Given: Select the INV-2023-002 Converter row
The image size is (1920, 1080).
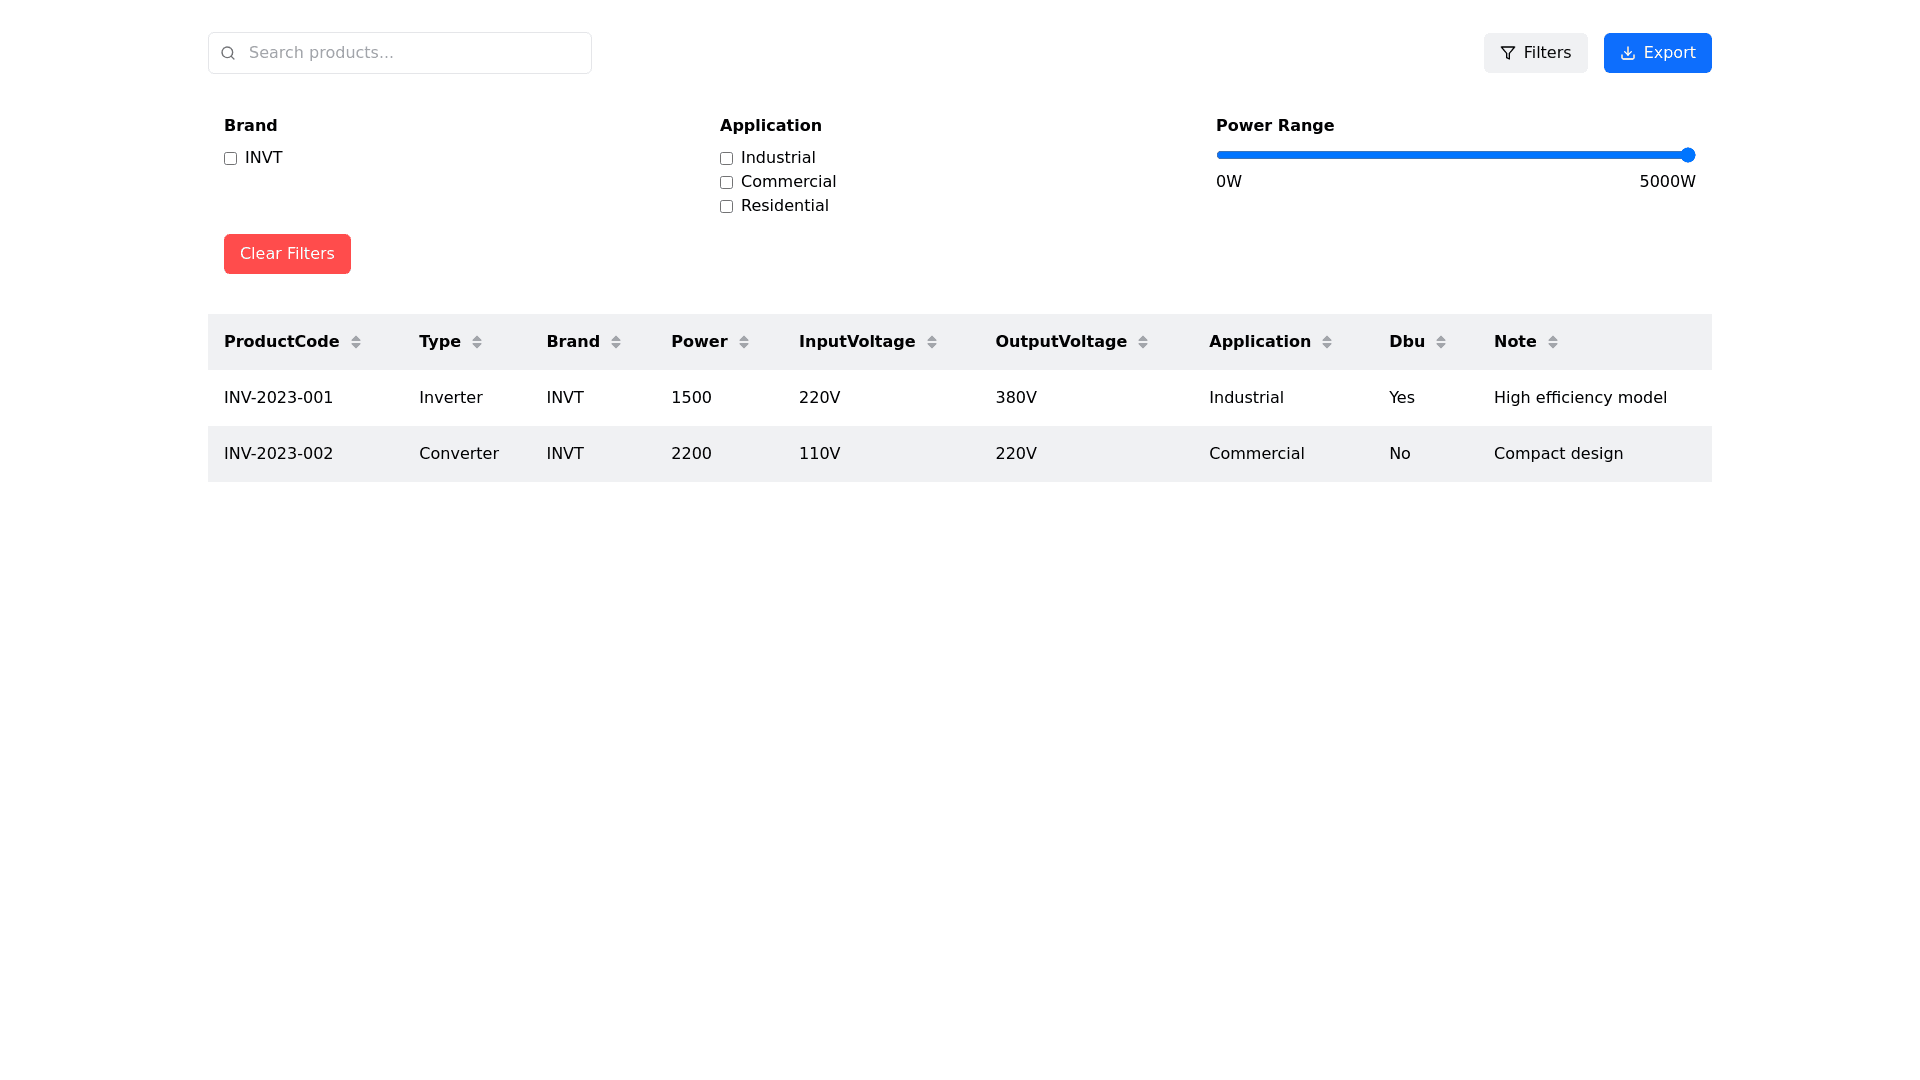Looking at the screenshot, I should click(959, 454).
